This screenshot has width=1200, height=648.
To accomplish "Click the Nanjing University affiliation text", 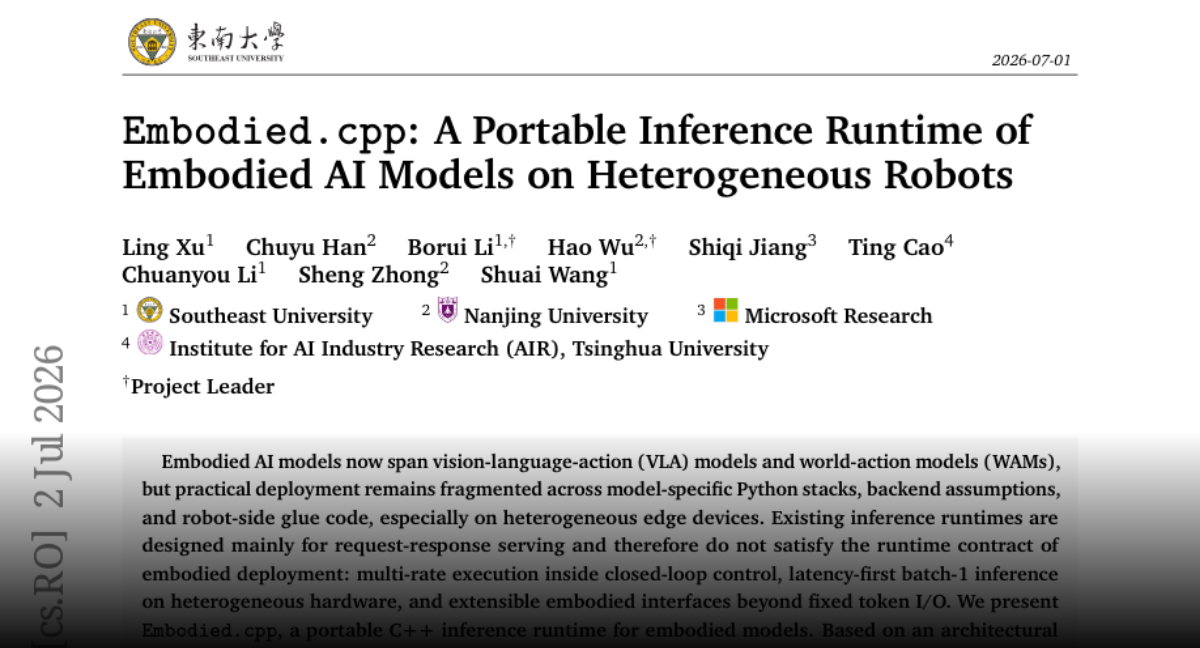I will click(556, 316).
